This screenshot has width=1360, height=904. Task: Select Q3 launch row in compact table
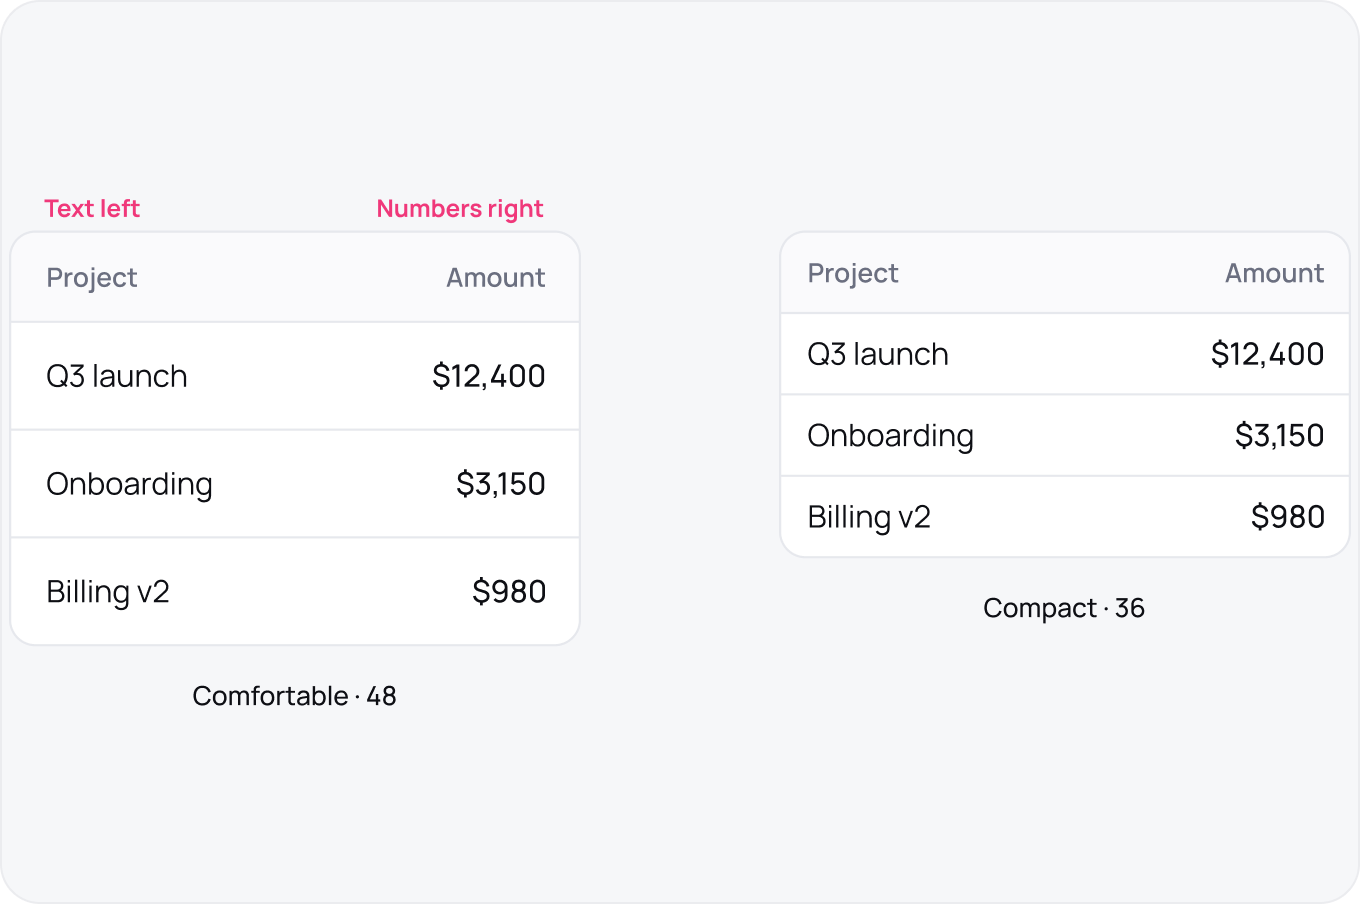pos(1065,354)
